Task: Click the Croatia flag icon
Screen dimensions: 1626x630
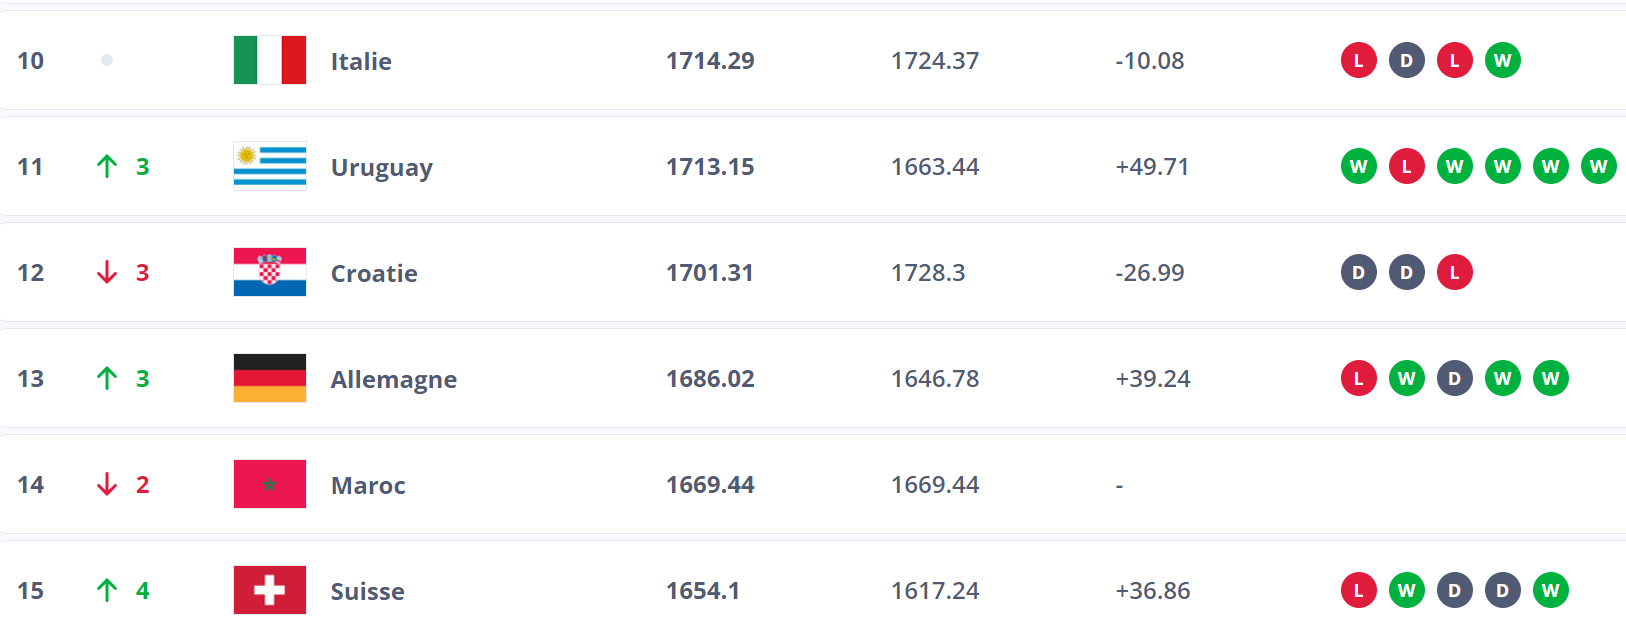Action: pos(269,272)
